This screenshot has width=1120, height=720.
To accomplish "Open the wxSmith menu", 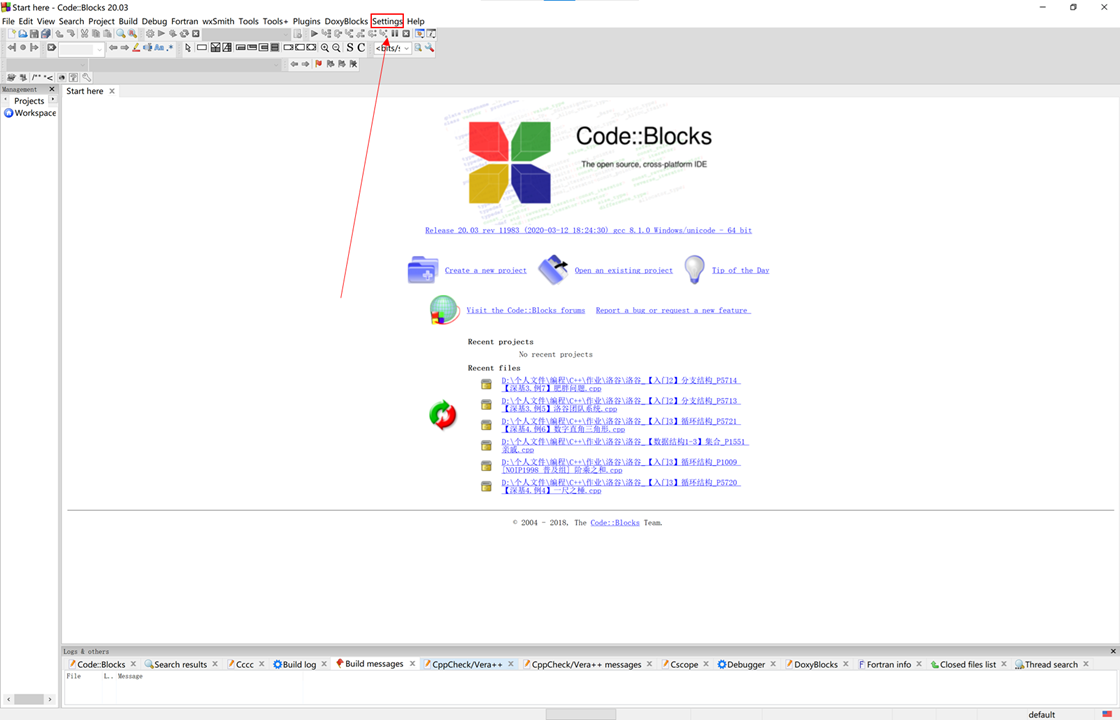I will (x=218, y=21).
